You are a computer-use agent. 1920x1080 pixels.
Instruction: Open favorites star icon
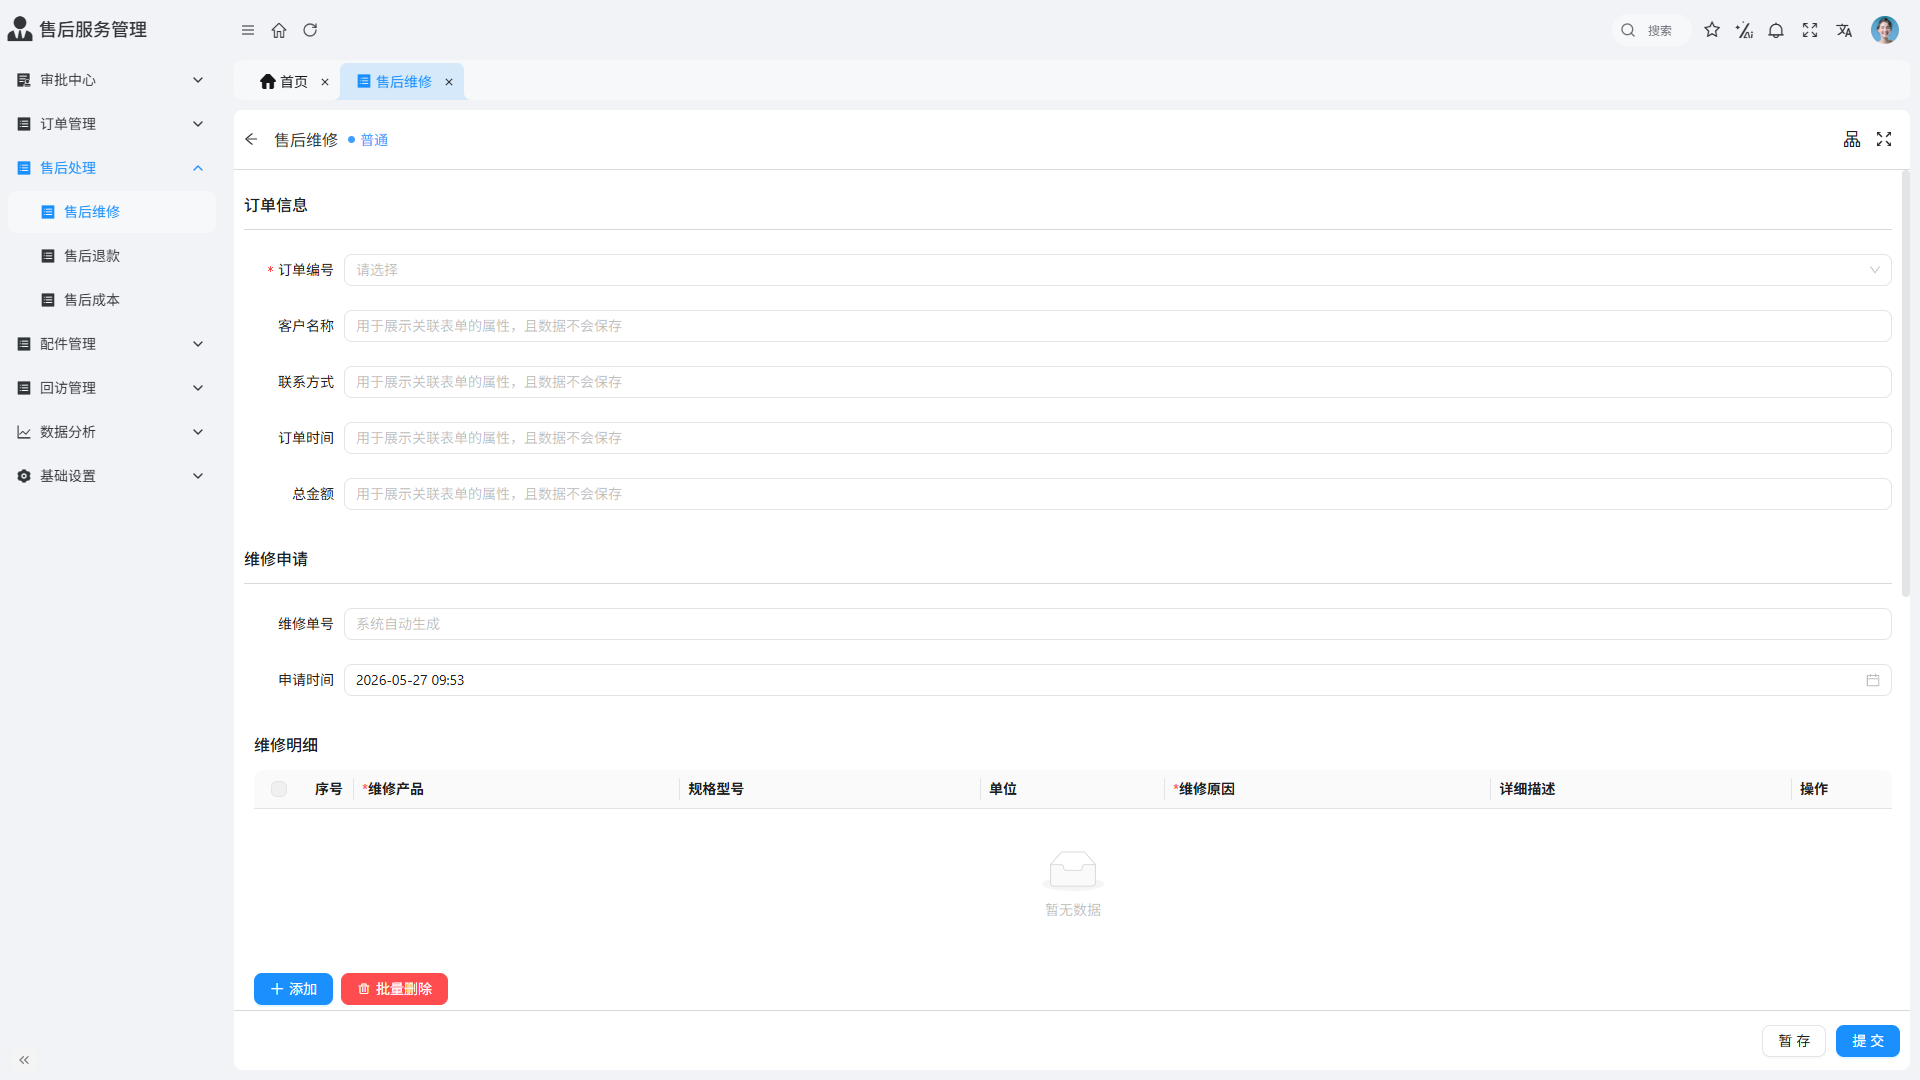pos(1712,30)
